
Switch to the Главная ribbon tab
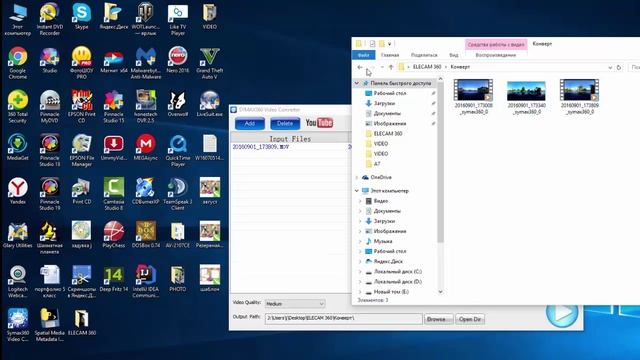pos(390,55)
